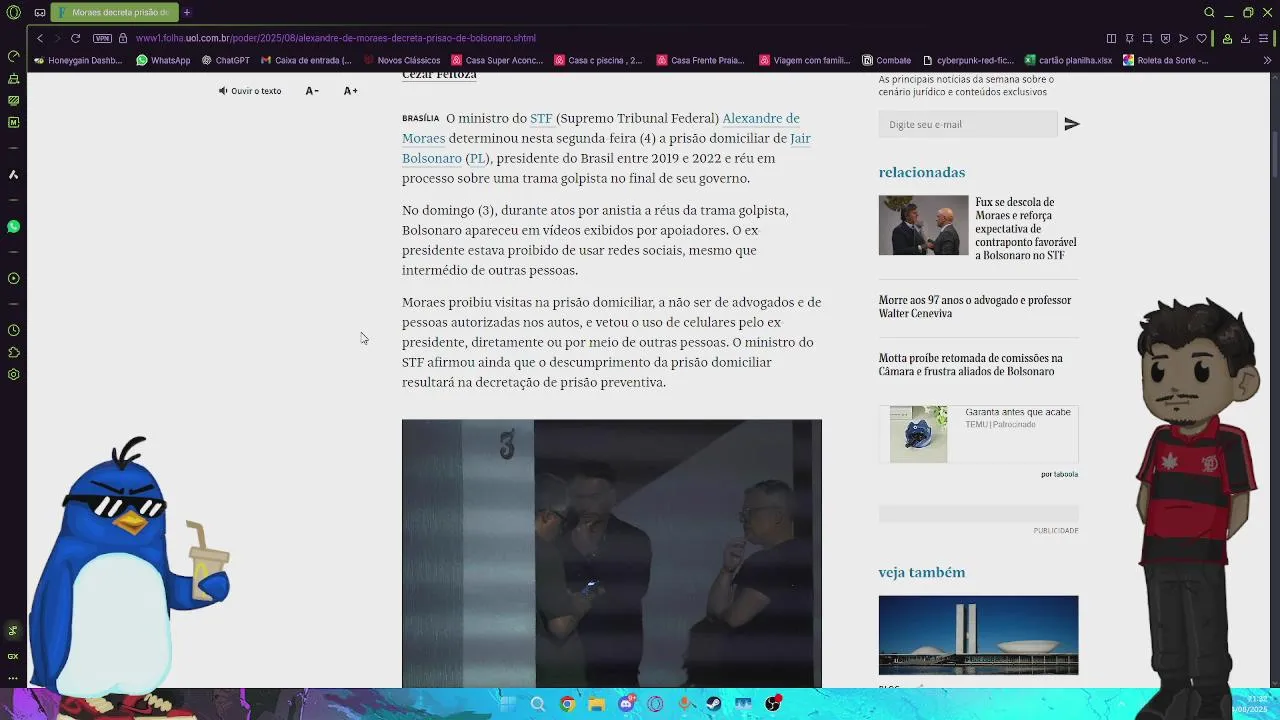Open the profile account icon
The height and width of the screenshot is (720, 1280).
(1227, 38)
